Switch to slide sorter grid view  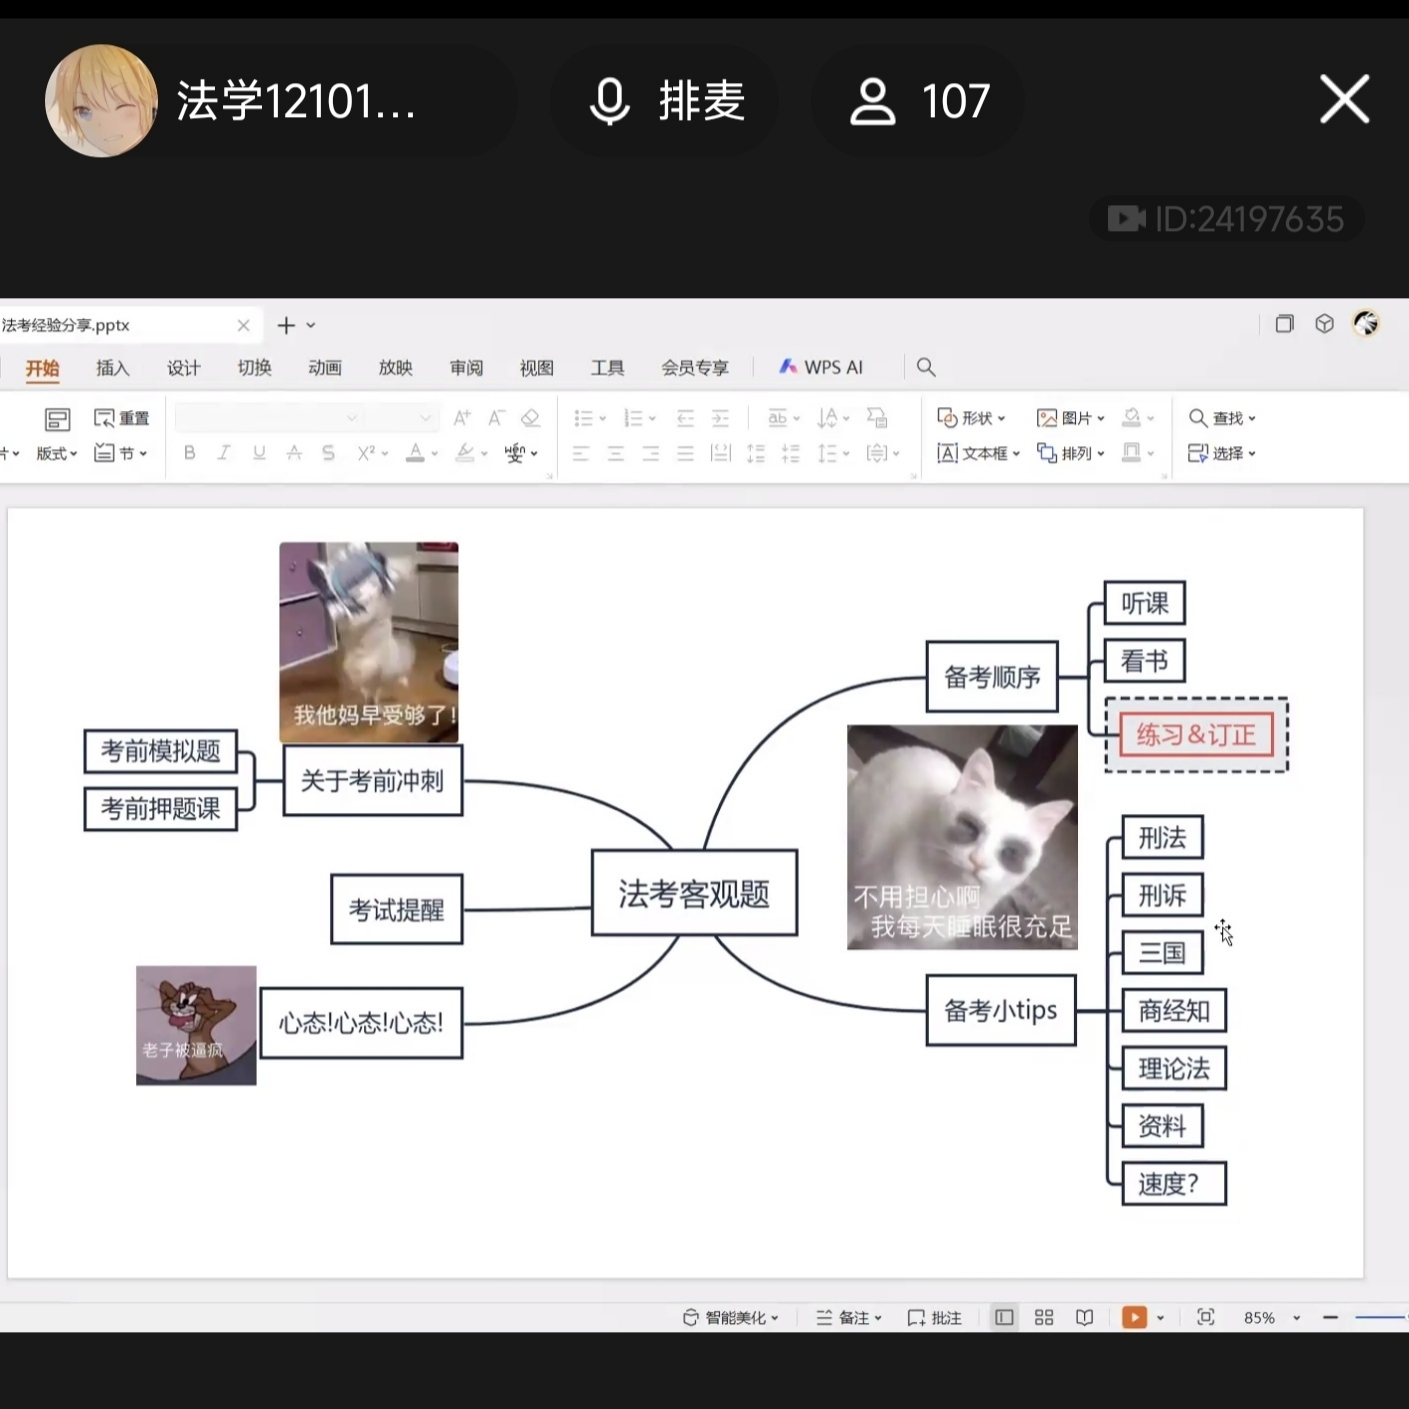click(x=1044, y=1318)
